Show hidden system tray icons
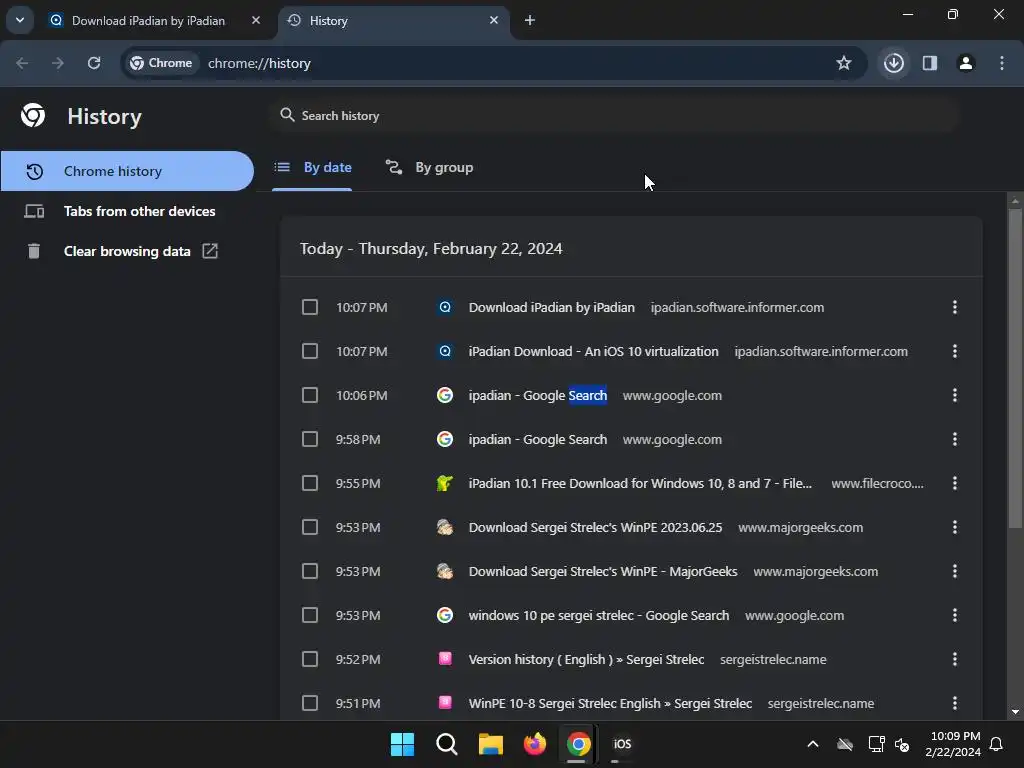Image resolution: width=1024 pixels, height=768 pixels. click(x=813, y=744)
